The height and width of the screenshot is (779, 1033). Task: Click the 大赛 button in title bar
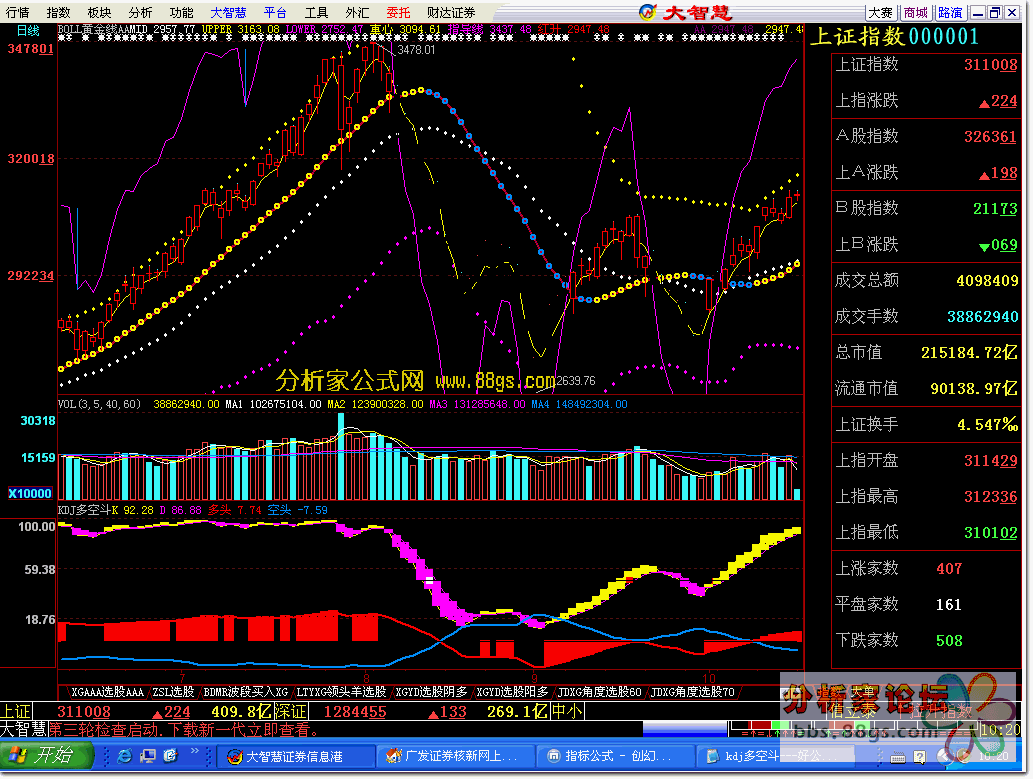coord(881,13)
